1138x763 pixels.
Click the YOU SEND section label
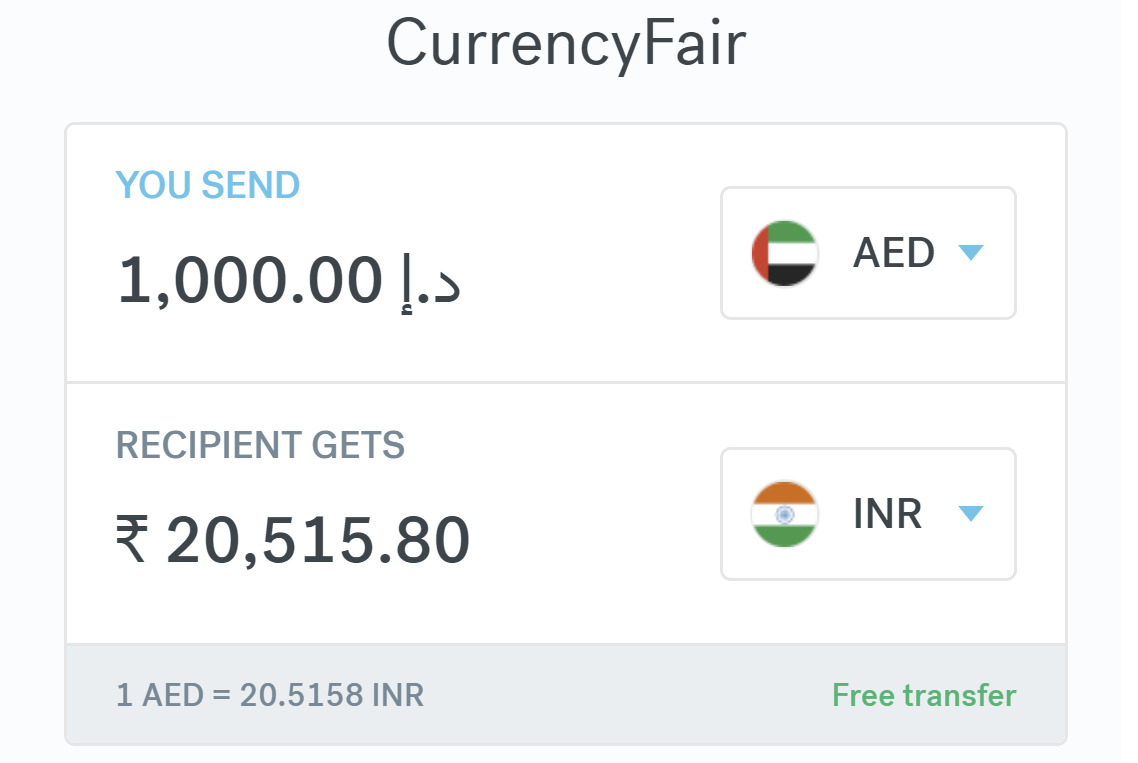(207, 184)
